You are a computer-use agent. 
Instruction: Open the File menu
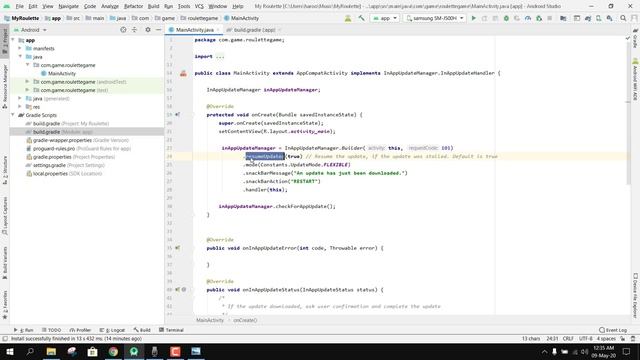click(20, 6)
